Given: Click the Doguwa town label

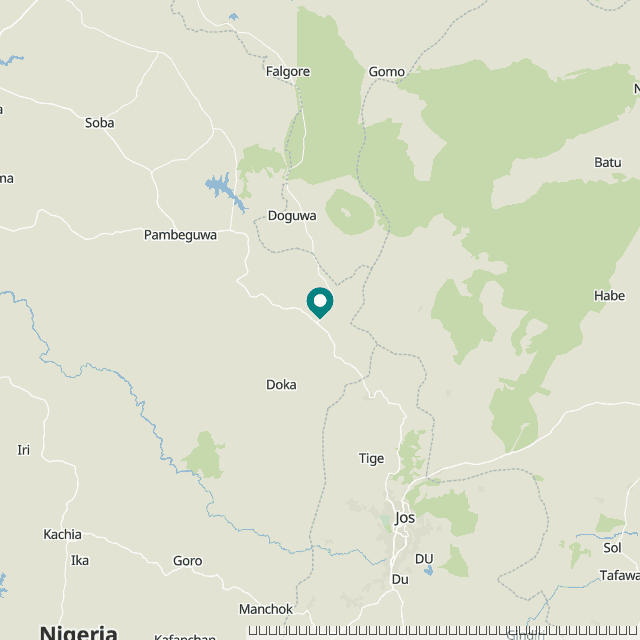Looking at the screenshot, I should (x=292, y=216).
